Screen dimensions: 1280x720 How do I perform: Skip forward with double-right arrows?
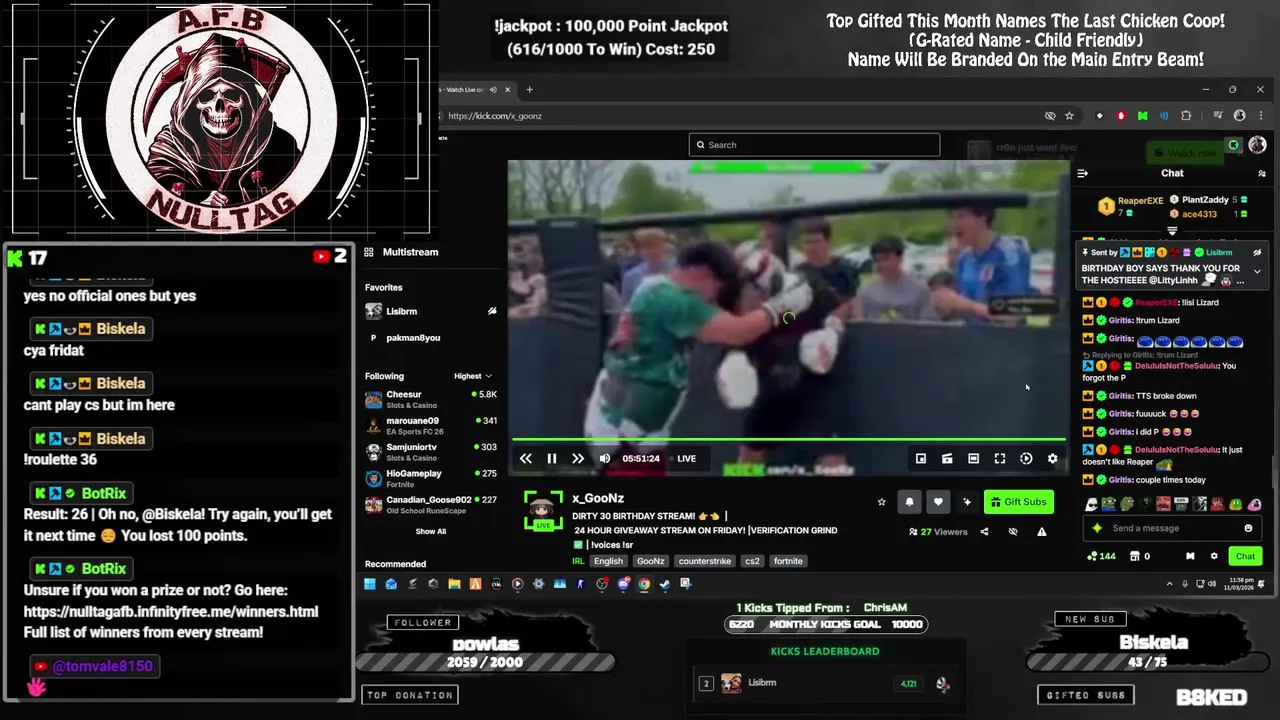pyautogui.click(x=577, y=458)
